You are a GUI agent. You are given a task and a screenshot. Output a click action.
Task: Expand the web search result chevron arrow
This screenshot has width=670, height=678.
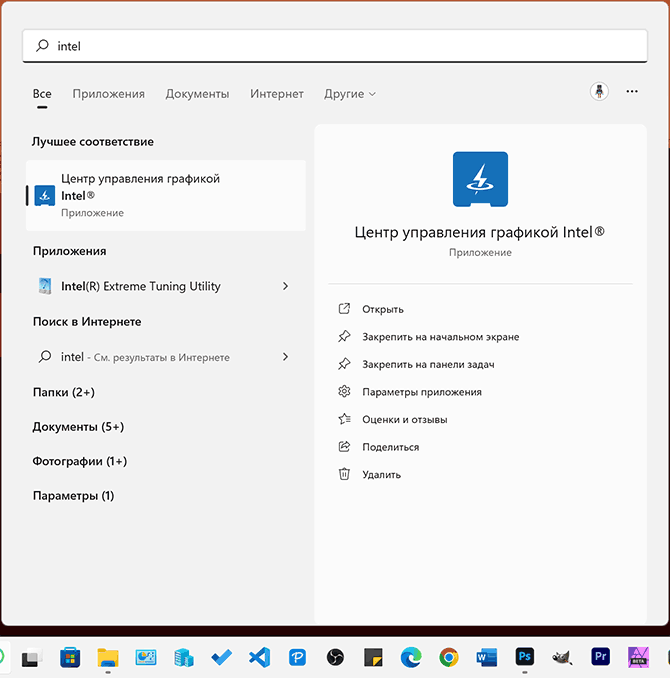point(285,357)
